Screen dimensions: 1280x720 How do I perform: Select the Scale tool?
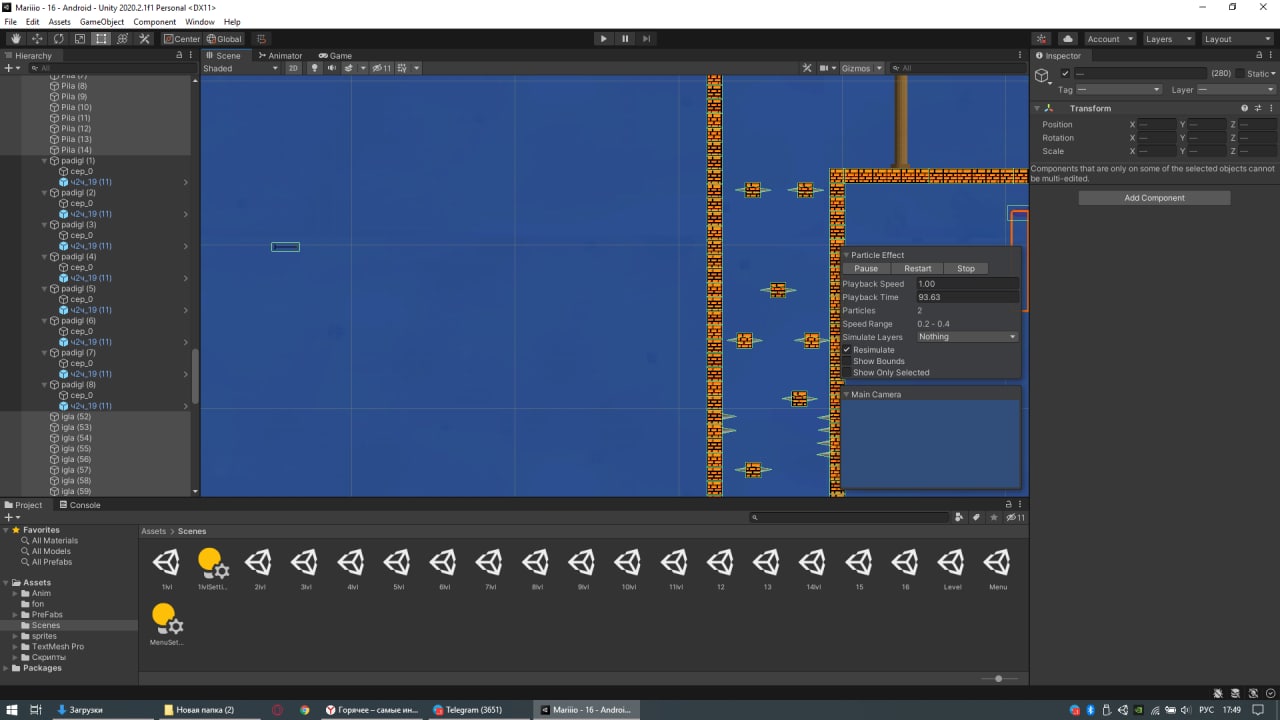click(80, 39)
